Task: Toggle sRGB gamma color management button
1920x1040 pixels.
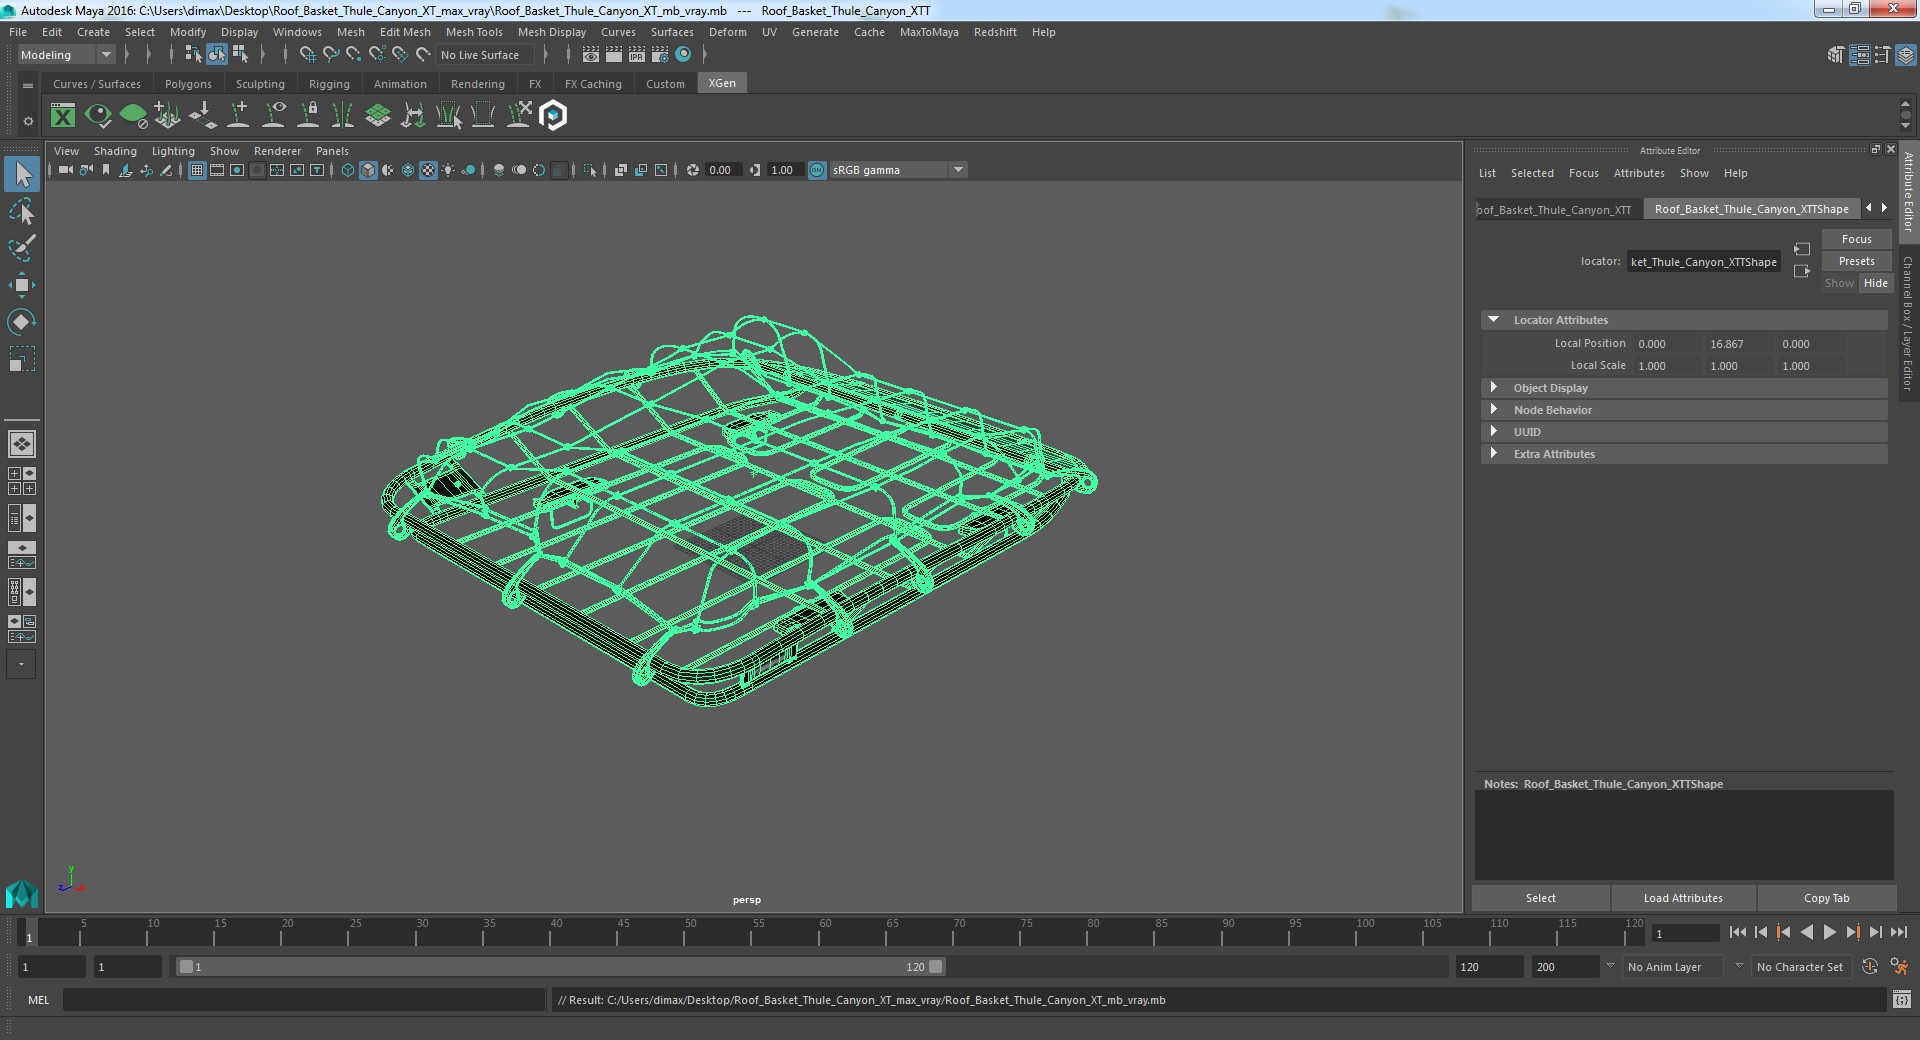Action: pos(817,170)
